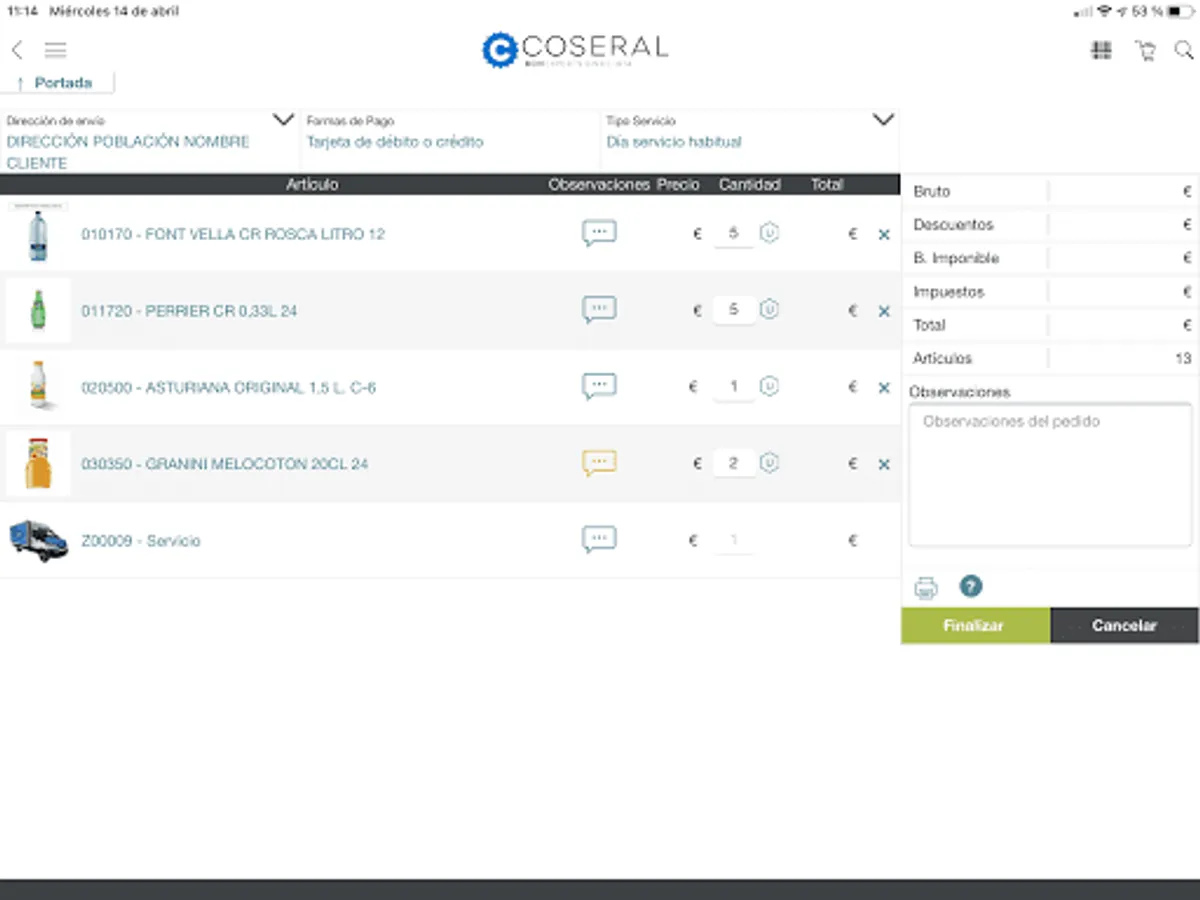The image size is (1200, 900).
Task: Click the Bruto summary row
Action: coord(1050,191)
